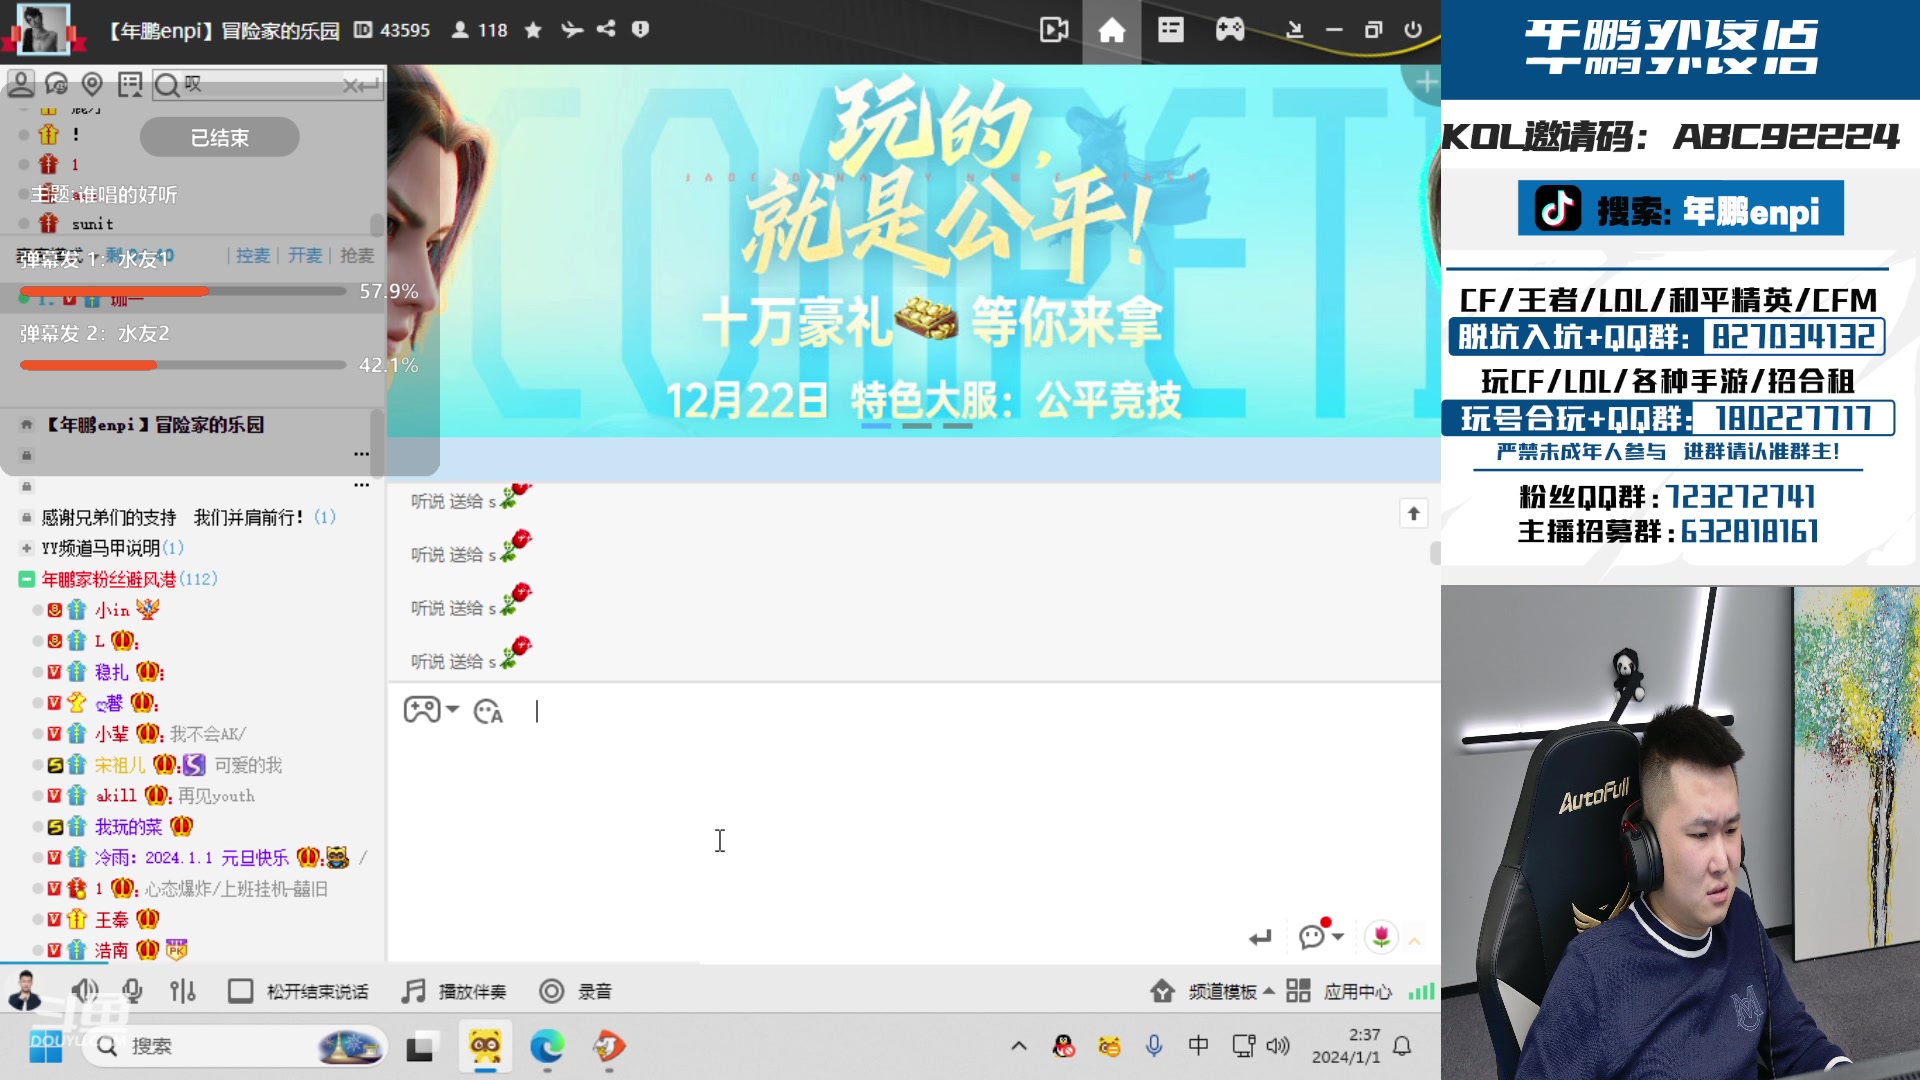Viewport: 1920px width, 1080px height.
Task: Open the dropdown arrow next to the speech bubble
Action: pos(1338,937)
